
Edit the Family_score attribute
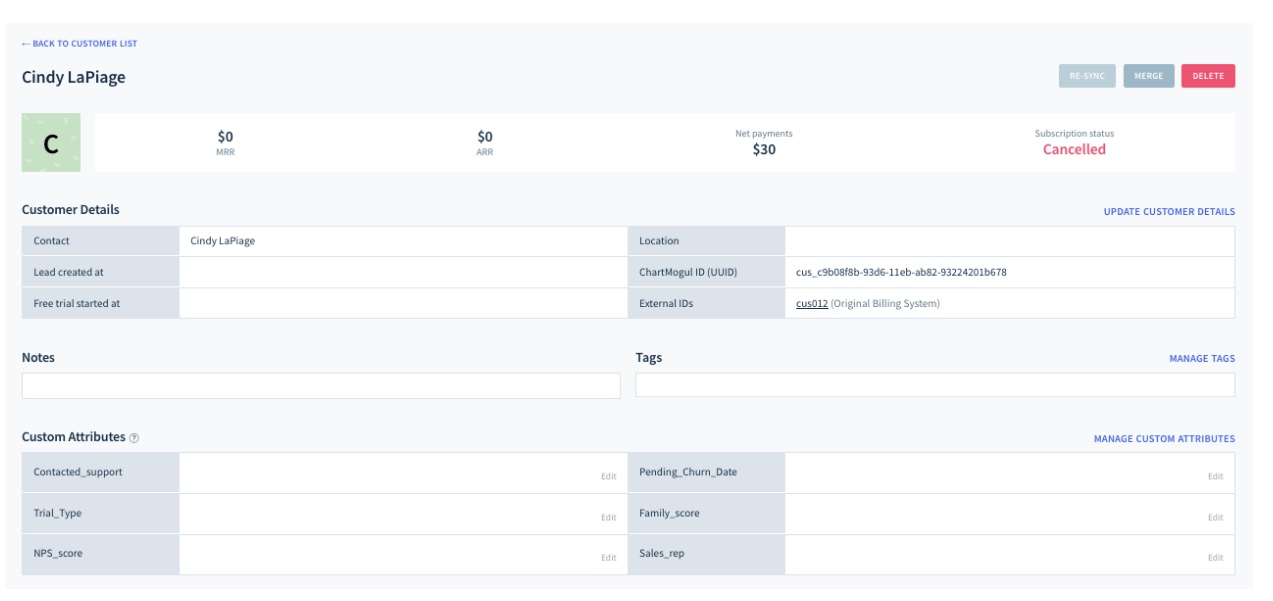pos(1215,517)
